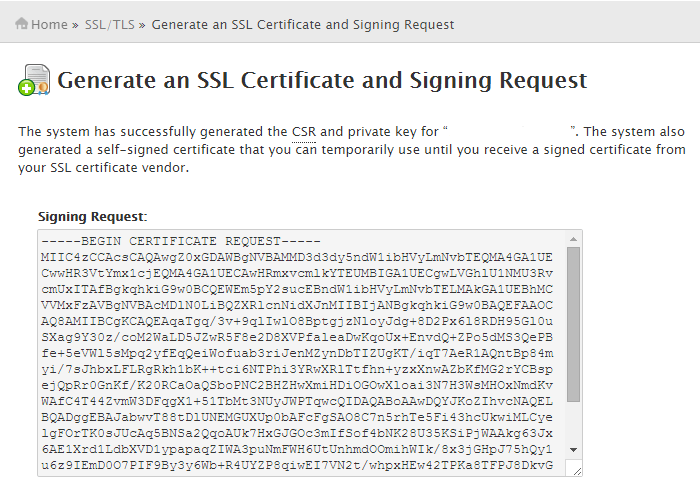Click the dotted-underlined CSR abbreviation
700x492 pixels.
coord(304,131)
